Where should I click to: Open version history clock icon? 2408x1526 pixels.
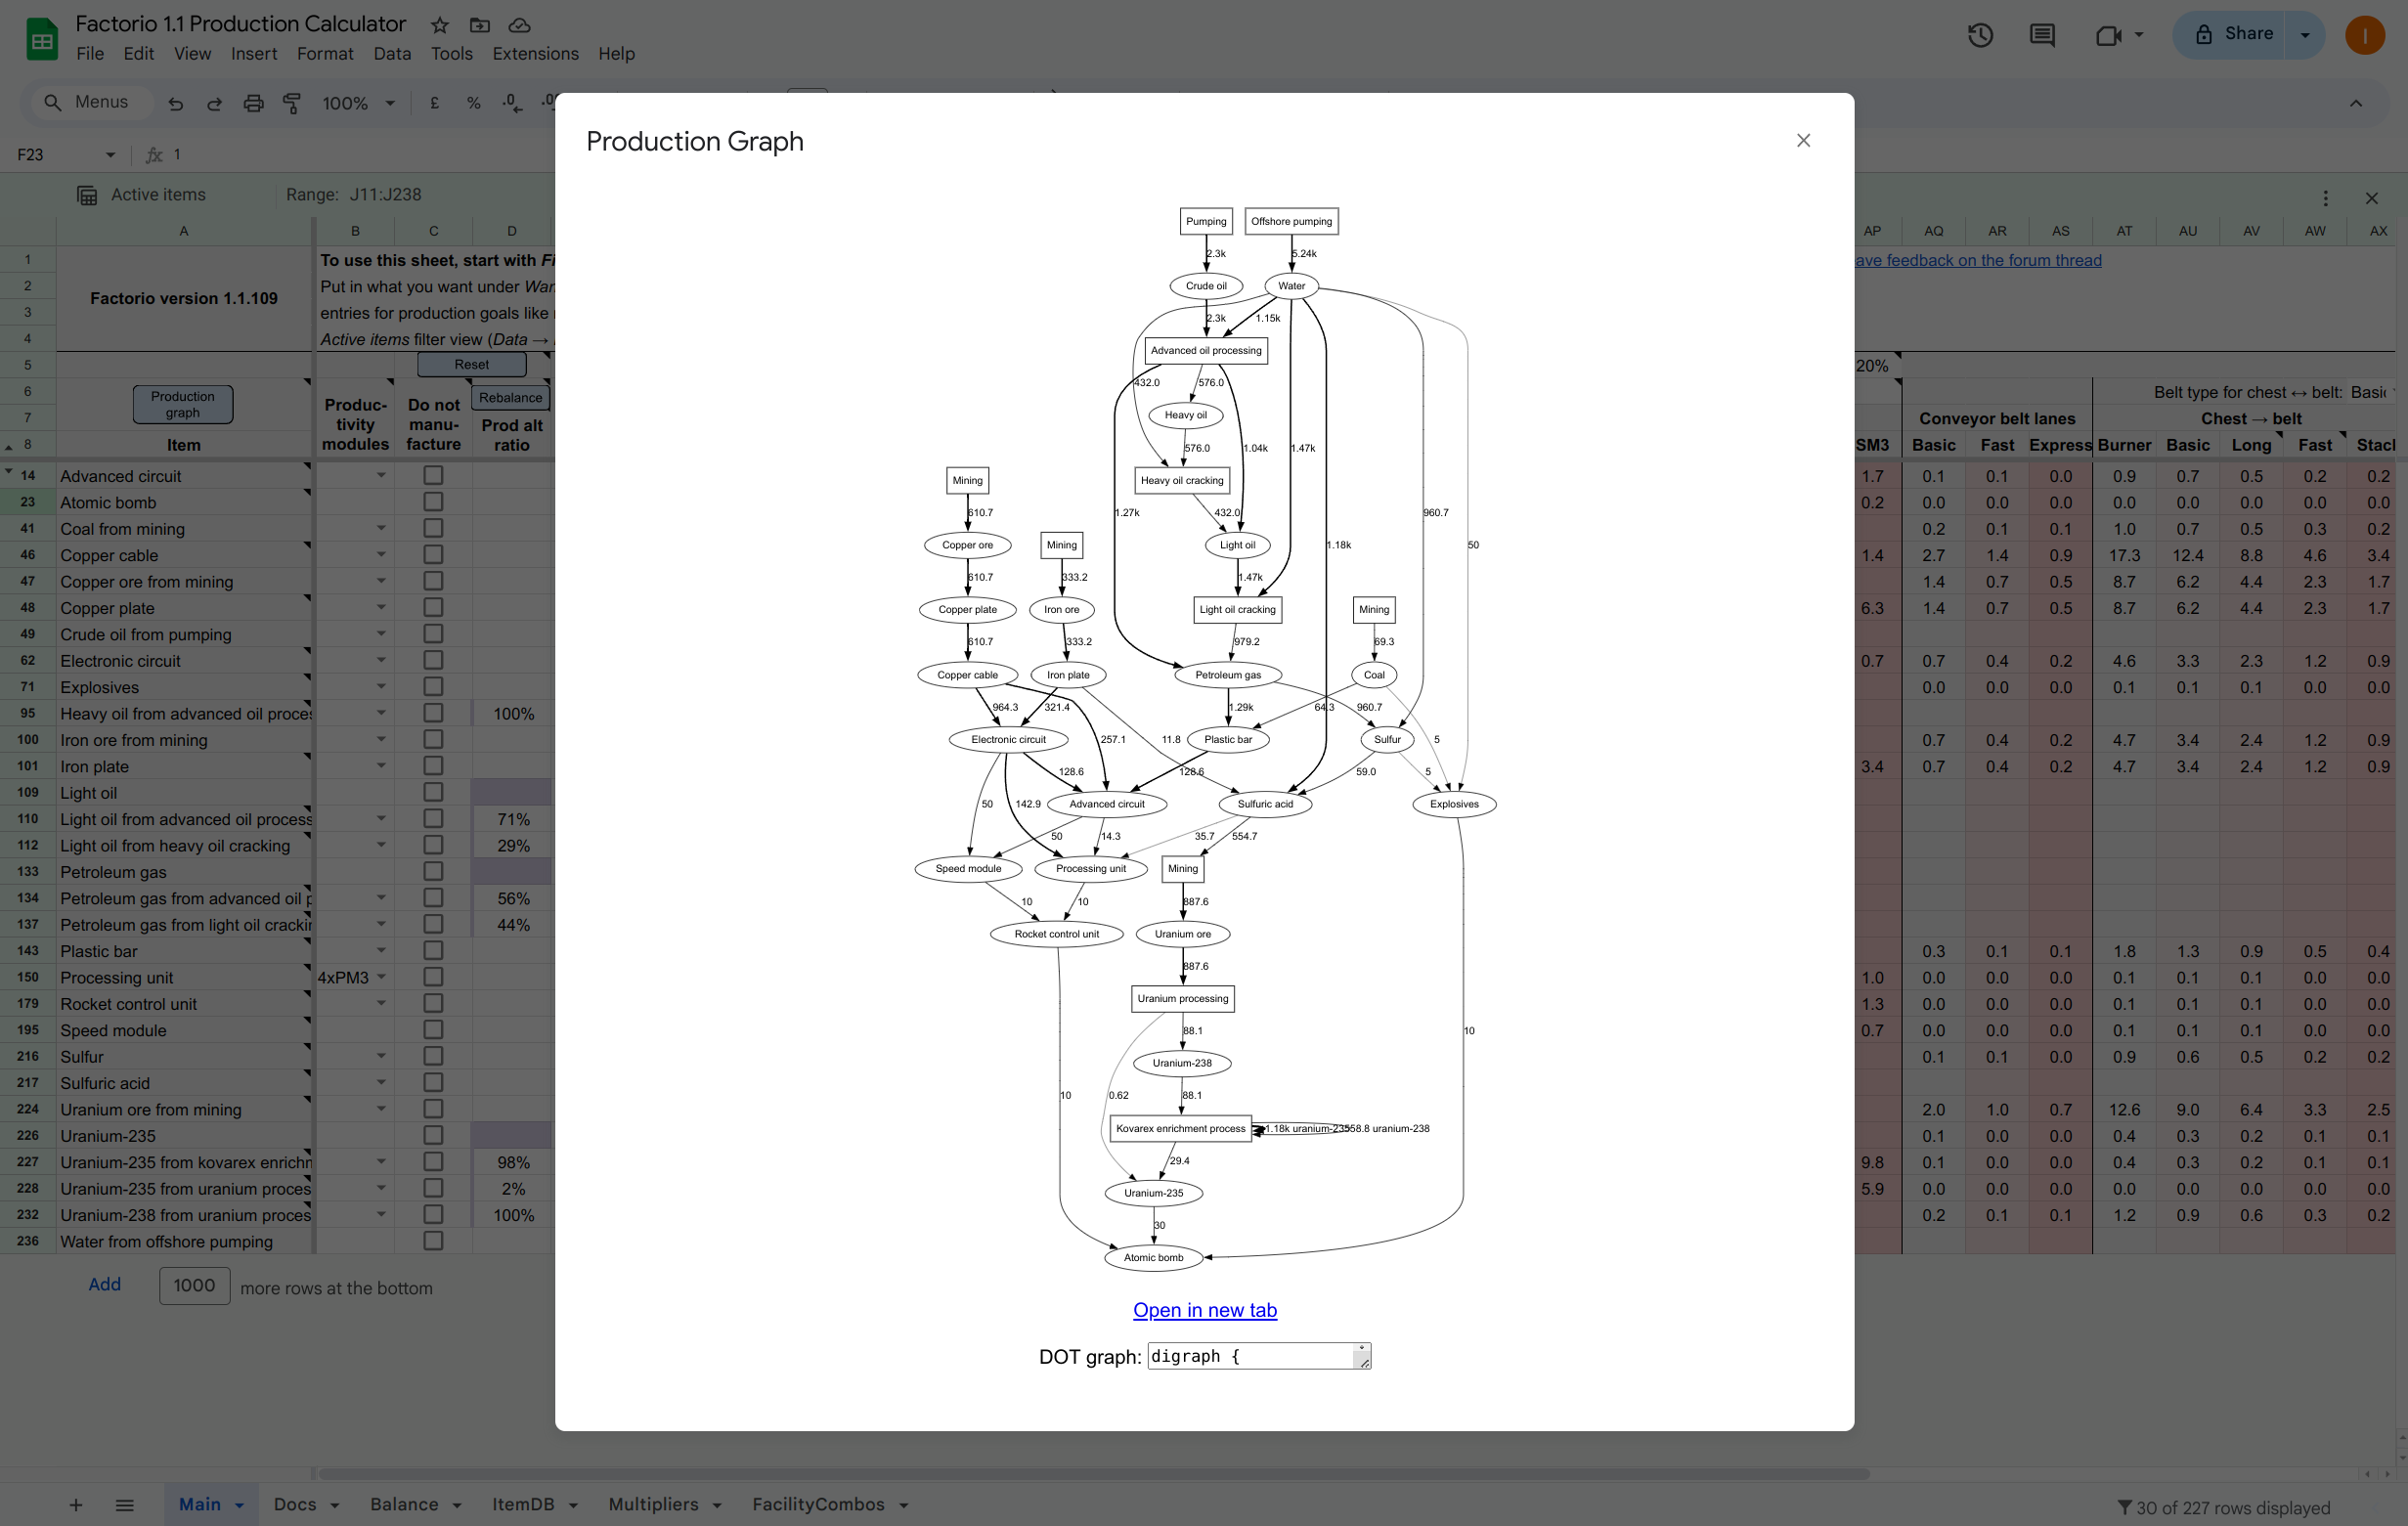tap(1980, 36)
